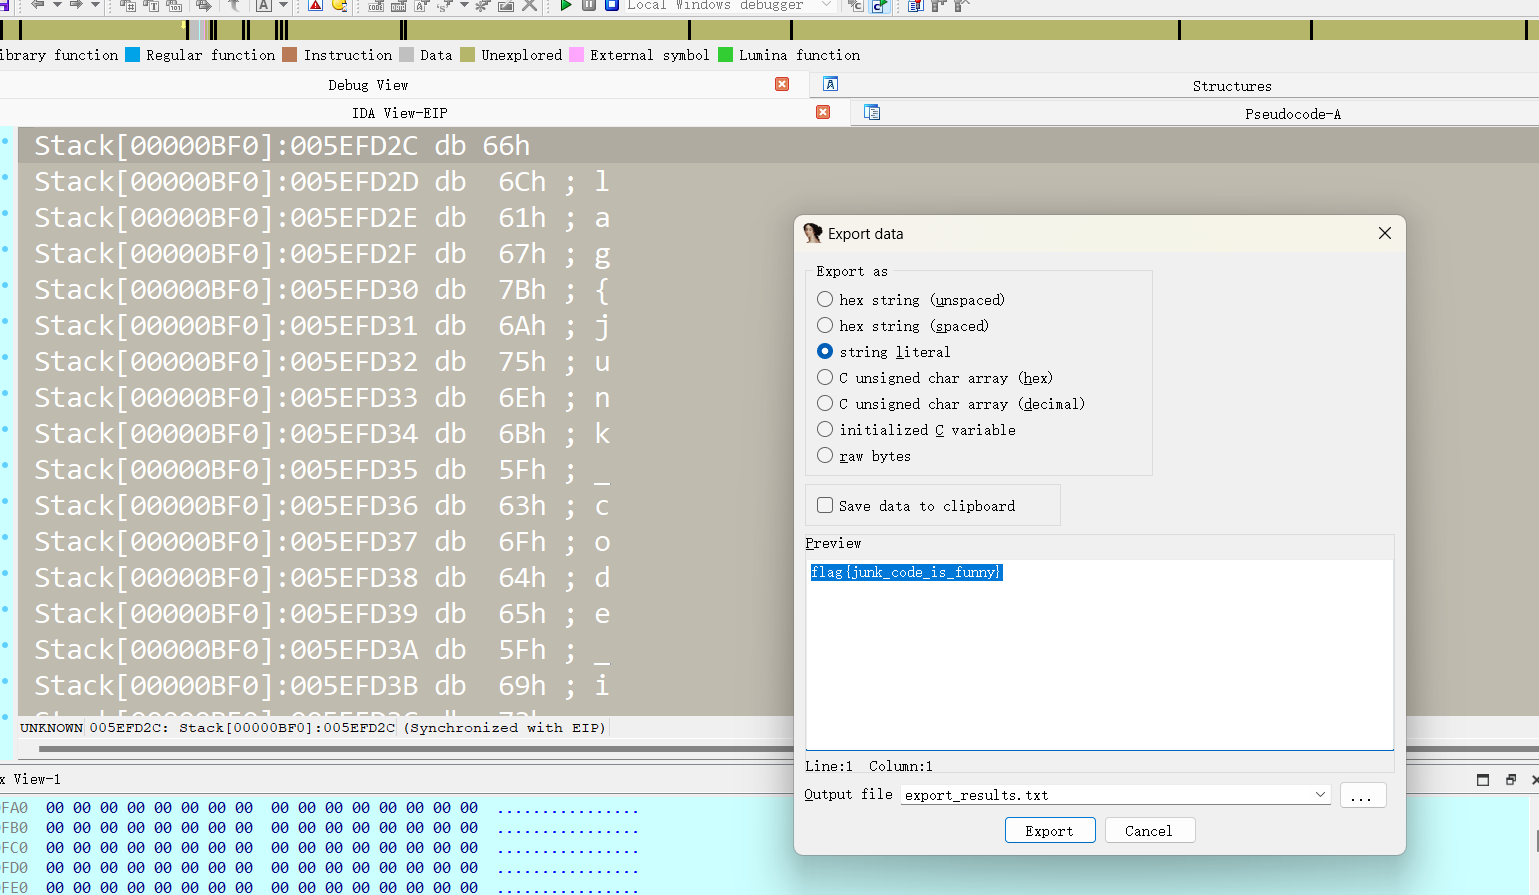Click the Structures tab icon

[830, 84]
